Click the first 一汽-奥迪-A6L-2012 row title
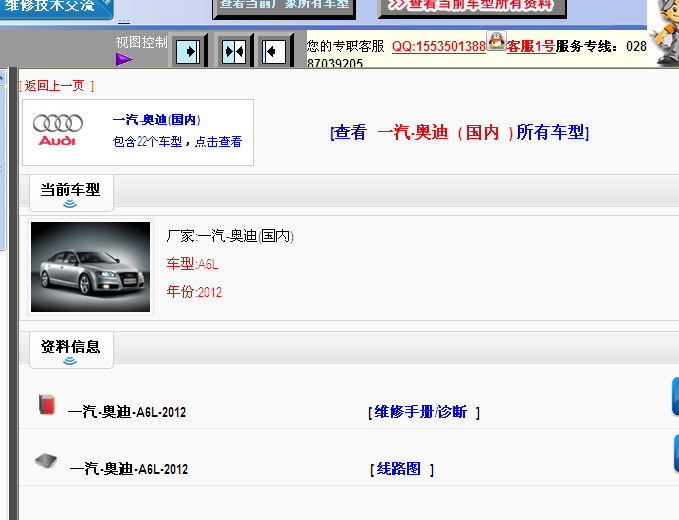The image size is (679, 520). tap(127, 412)
